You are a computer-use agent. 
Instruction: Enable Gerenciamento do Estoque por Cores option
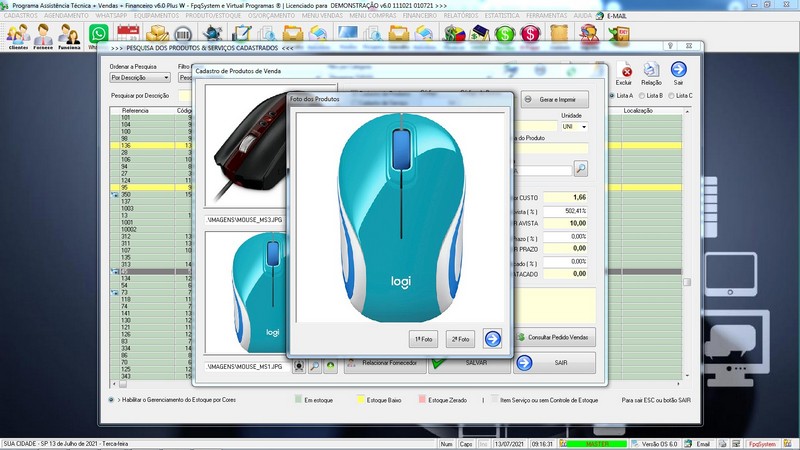click(x=111, y=400)
